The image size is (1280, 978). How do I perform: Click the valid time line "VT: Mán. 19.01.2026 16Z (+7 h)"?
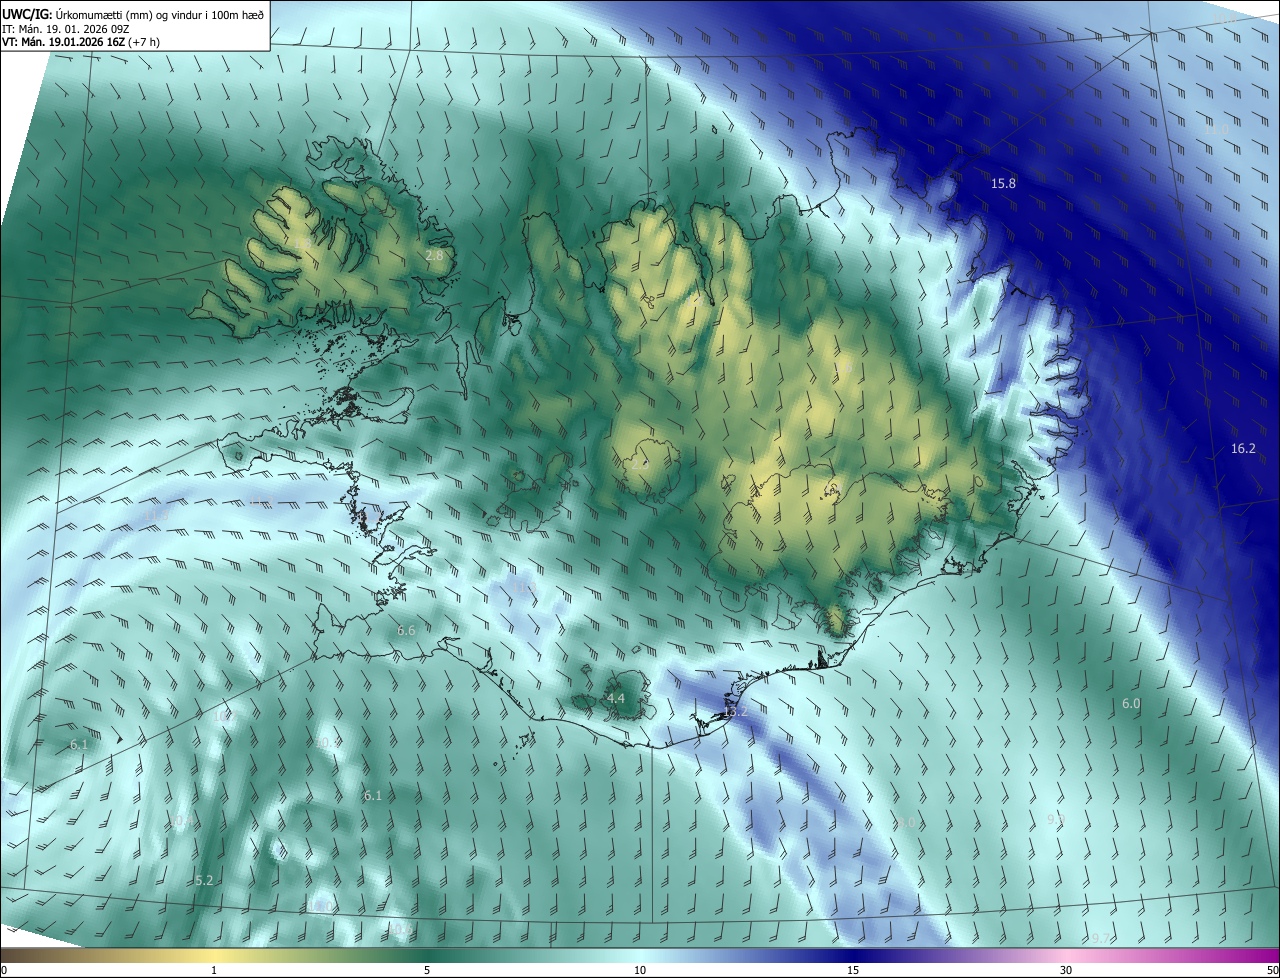click(81, 42)
